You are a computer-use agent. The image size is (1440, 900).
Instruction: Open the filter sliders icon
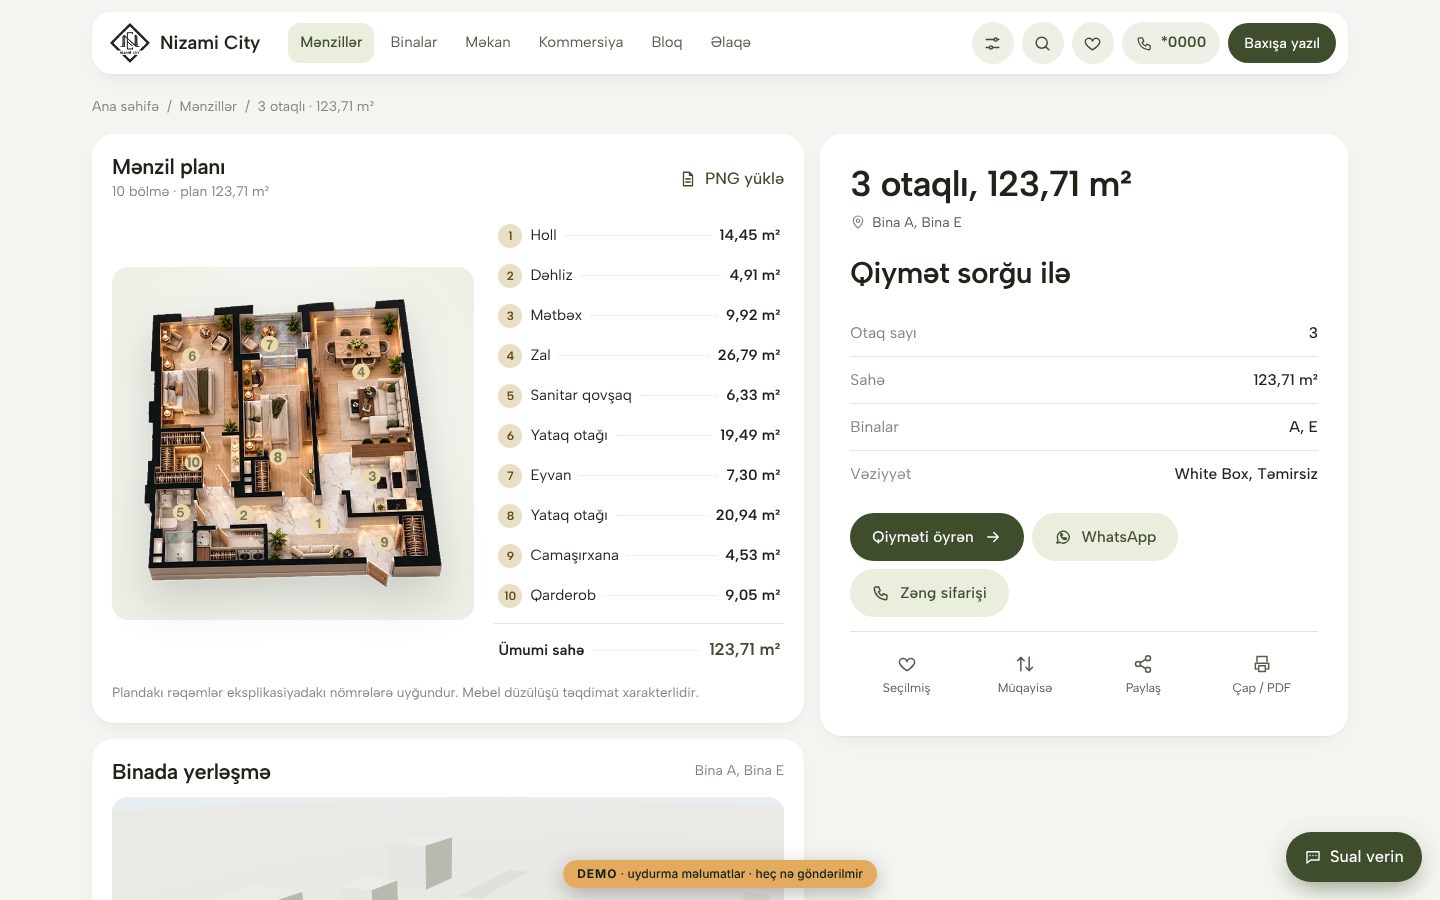click(x=992, y=43)
